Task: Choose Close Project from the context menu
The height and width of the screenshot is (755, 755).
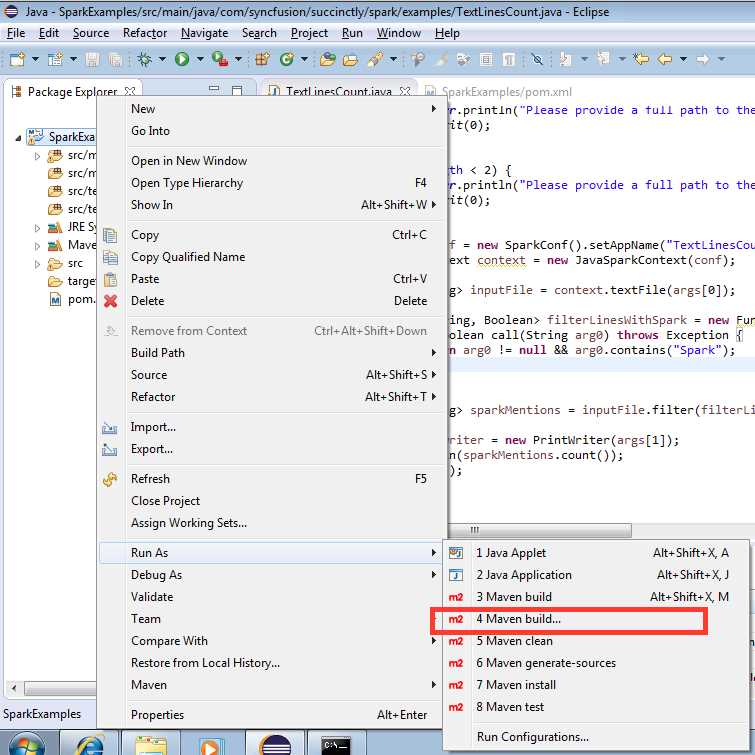Action: [270, 501]
